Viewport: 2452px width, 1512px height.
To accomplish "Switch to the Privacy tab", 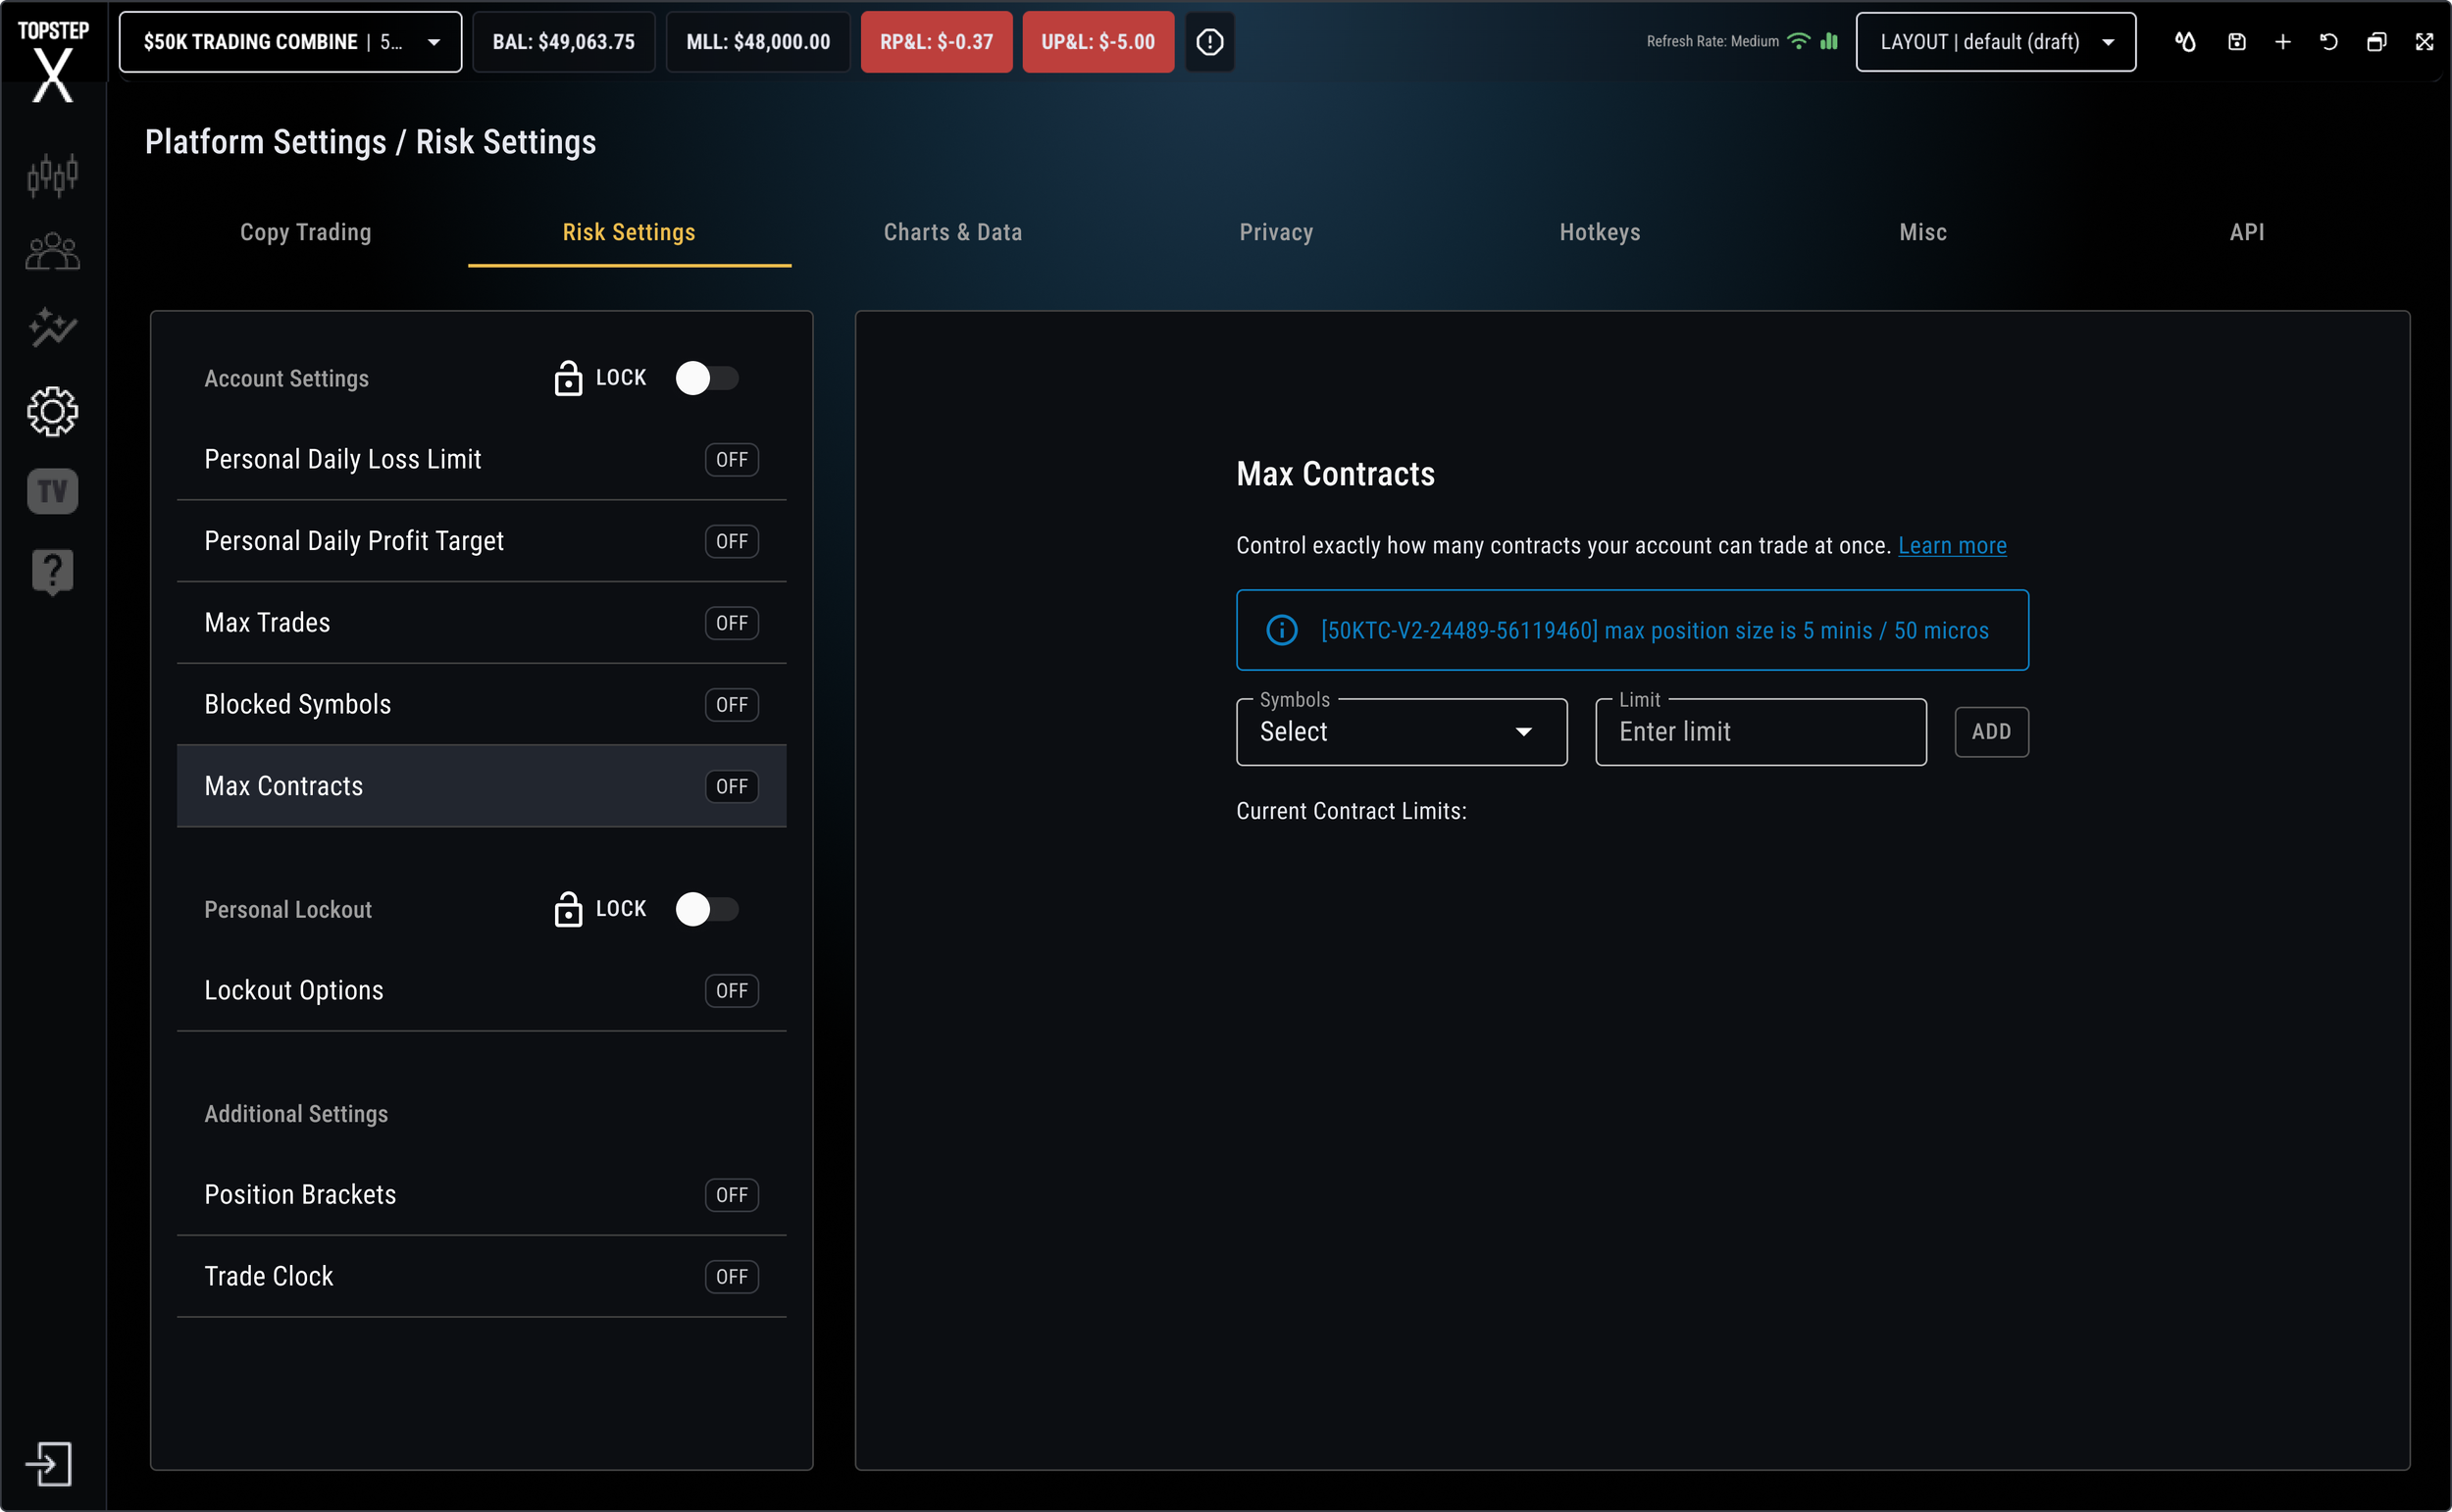I will pos(1276,232).
